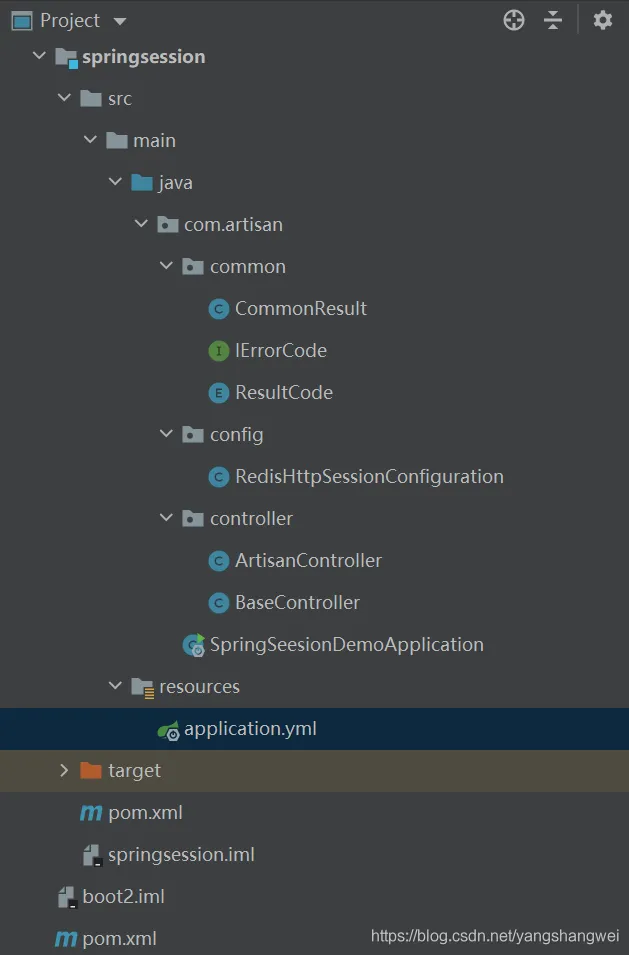Select the CommonResult class

coord(300,309)
